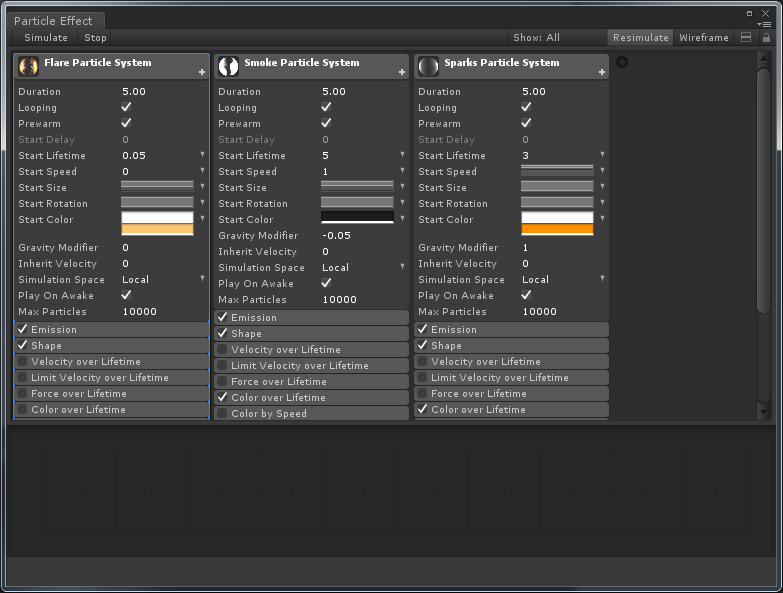This screenshot has height=593, width=783.
Task: Toggle Play On Awake for Smoke system
Action: coord(326,284)
